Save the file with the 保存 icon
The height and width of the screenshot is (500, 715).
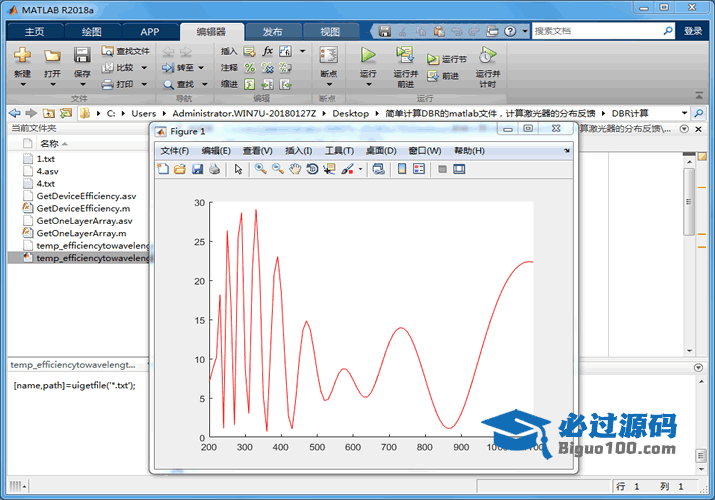(x=82, y=55)
